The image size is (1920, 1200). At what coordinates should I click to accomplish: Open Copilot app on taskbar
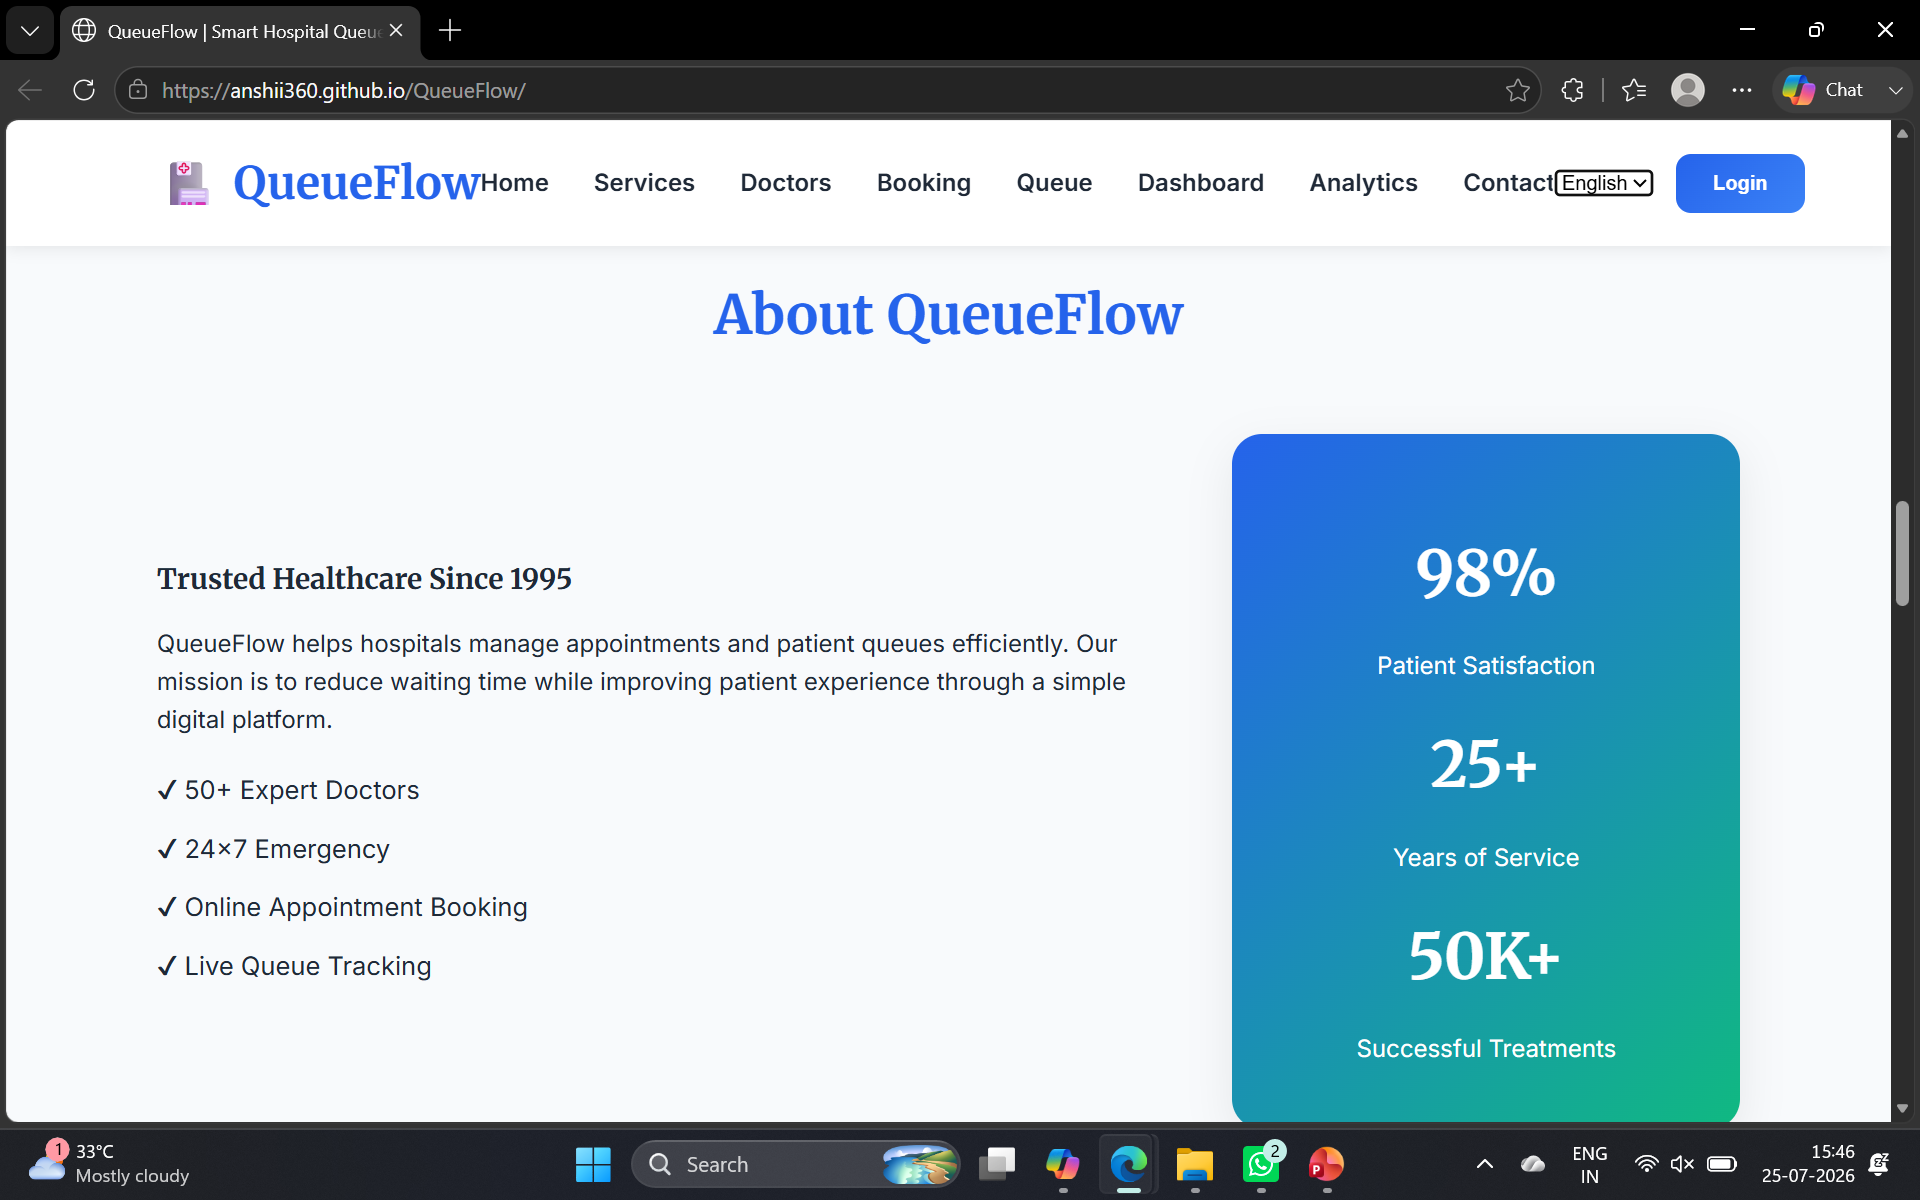[x=1062, y=1164]
